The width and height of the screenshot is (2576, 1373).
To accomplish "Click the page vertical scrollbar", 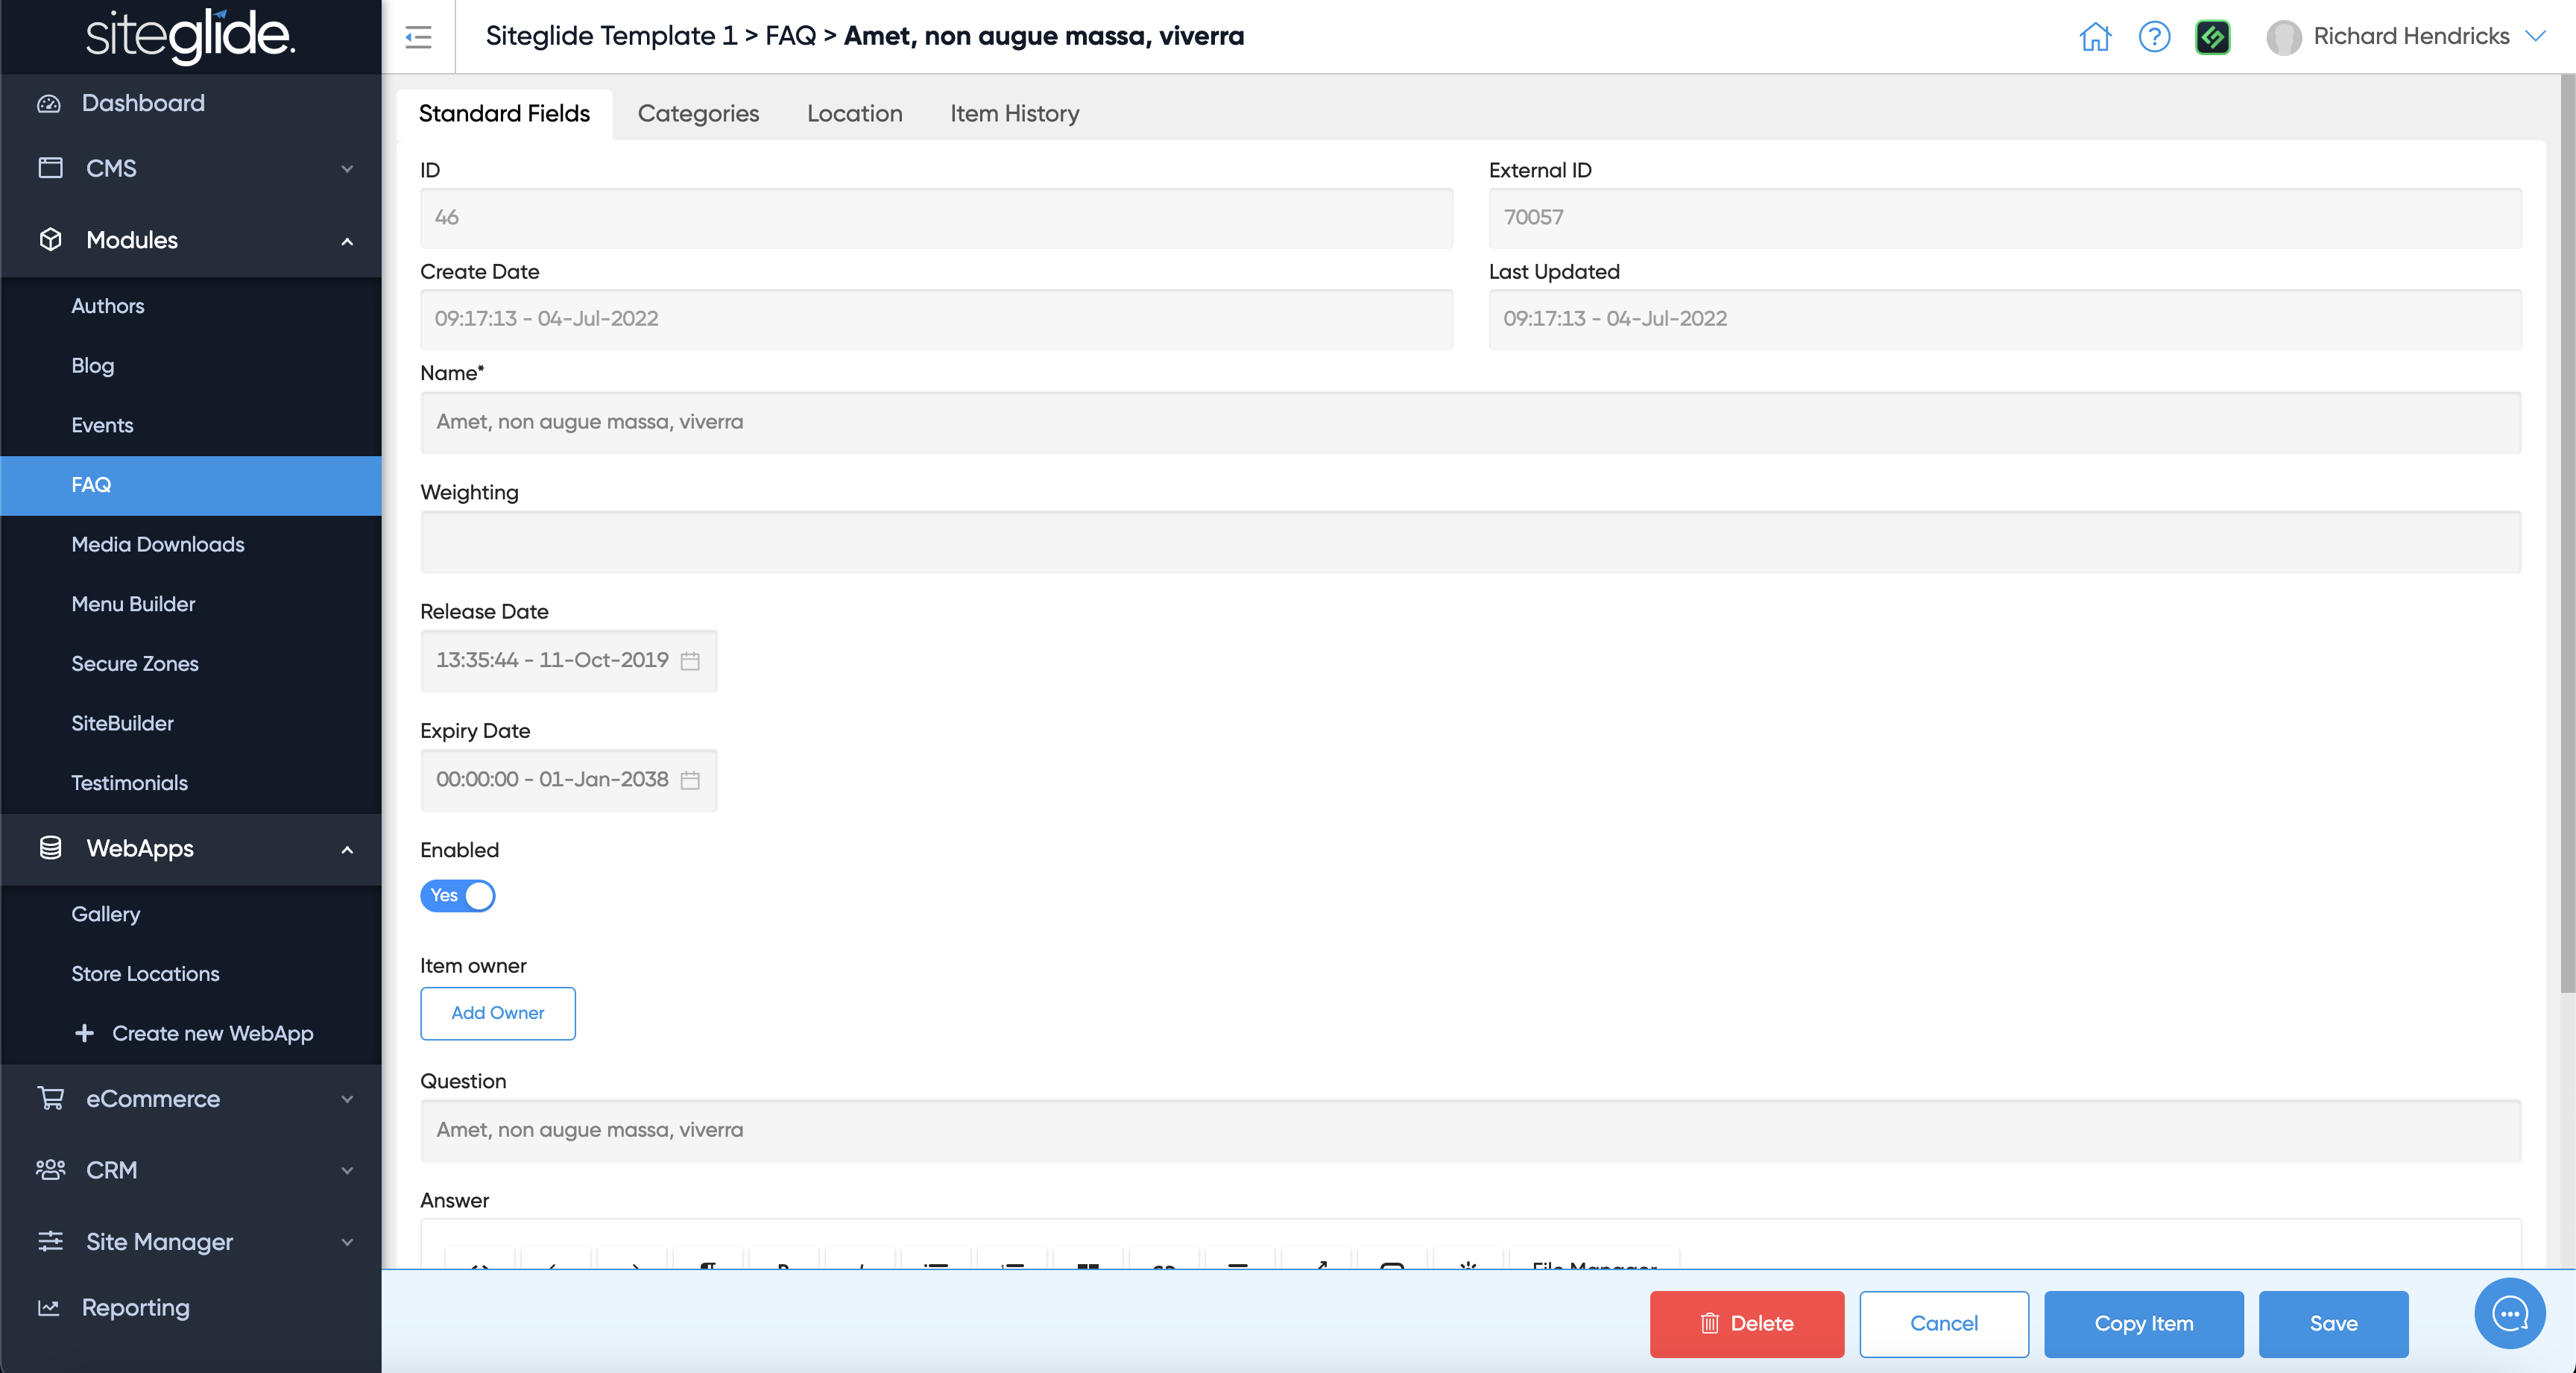I will tap(2566, 530).
